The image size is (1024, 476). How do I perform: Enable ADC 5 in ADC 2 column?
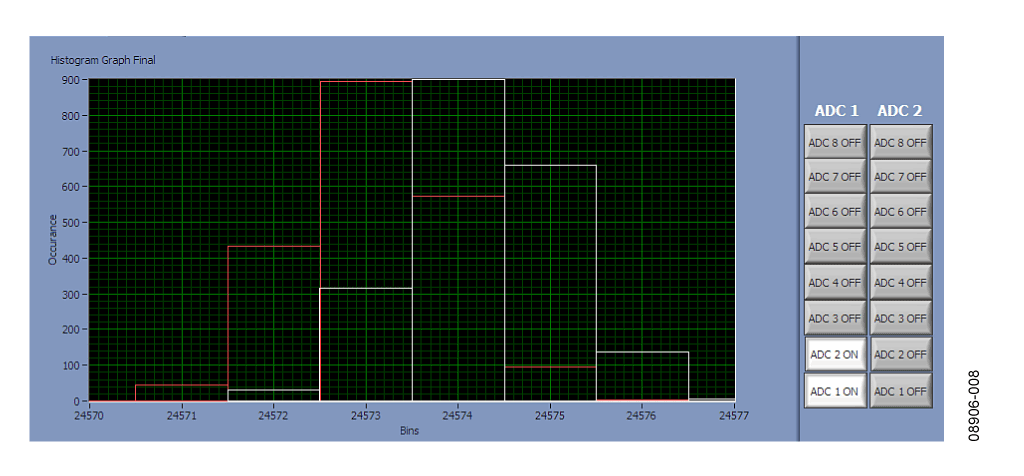pyautogui.click(x=901, y=247)
